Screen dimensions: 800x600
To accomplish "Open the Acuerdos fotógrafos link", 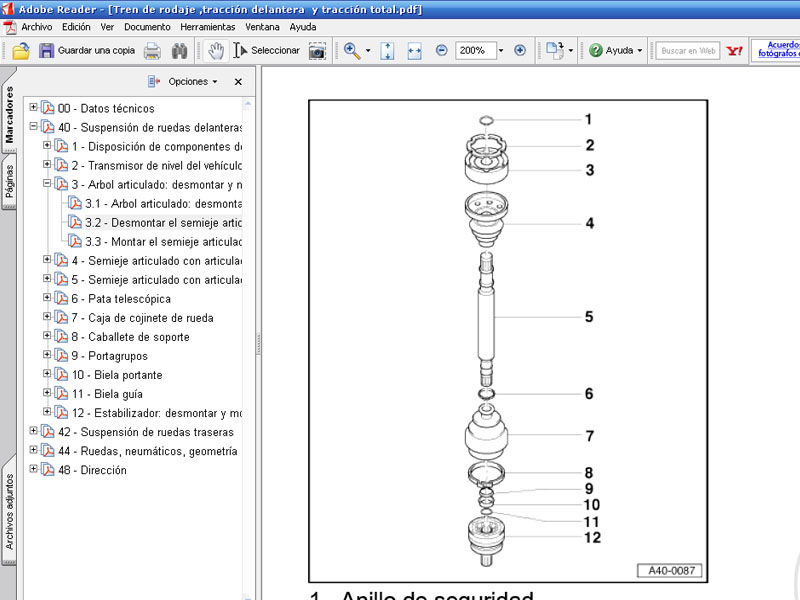I will 779,49.
